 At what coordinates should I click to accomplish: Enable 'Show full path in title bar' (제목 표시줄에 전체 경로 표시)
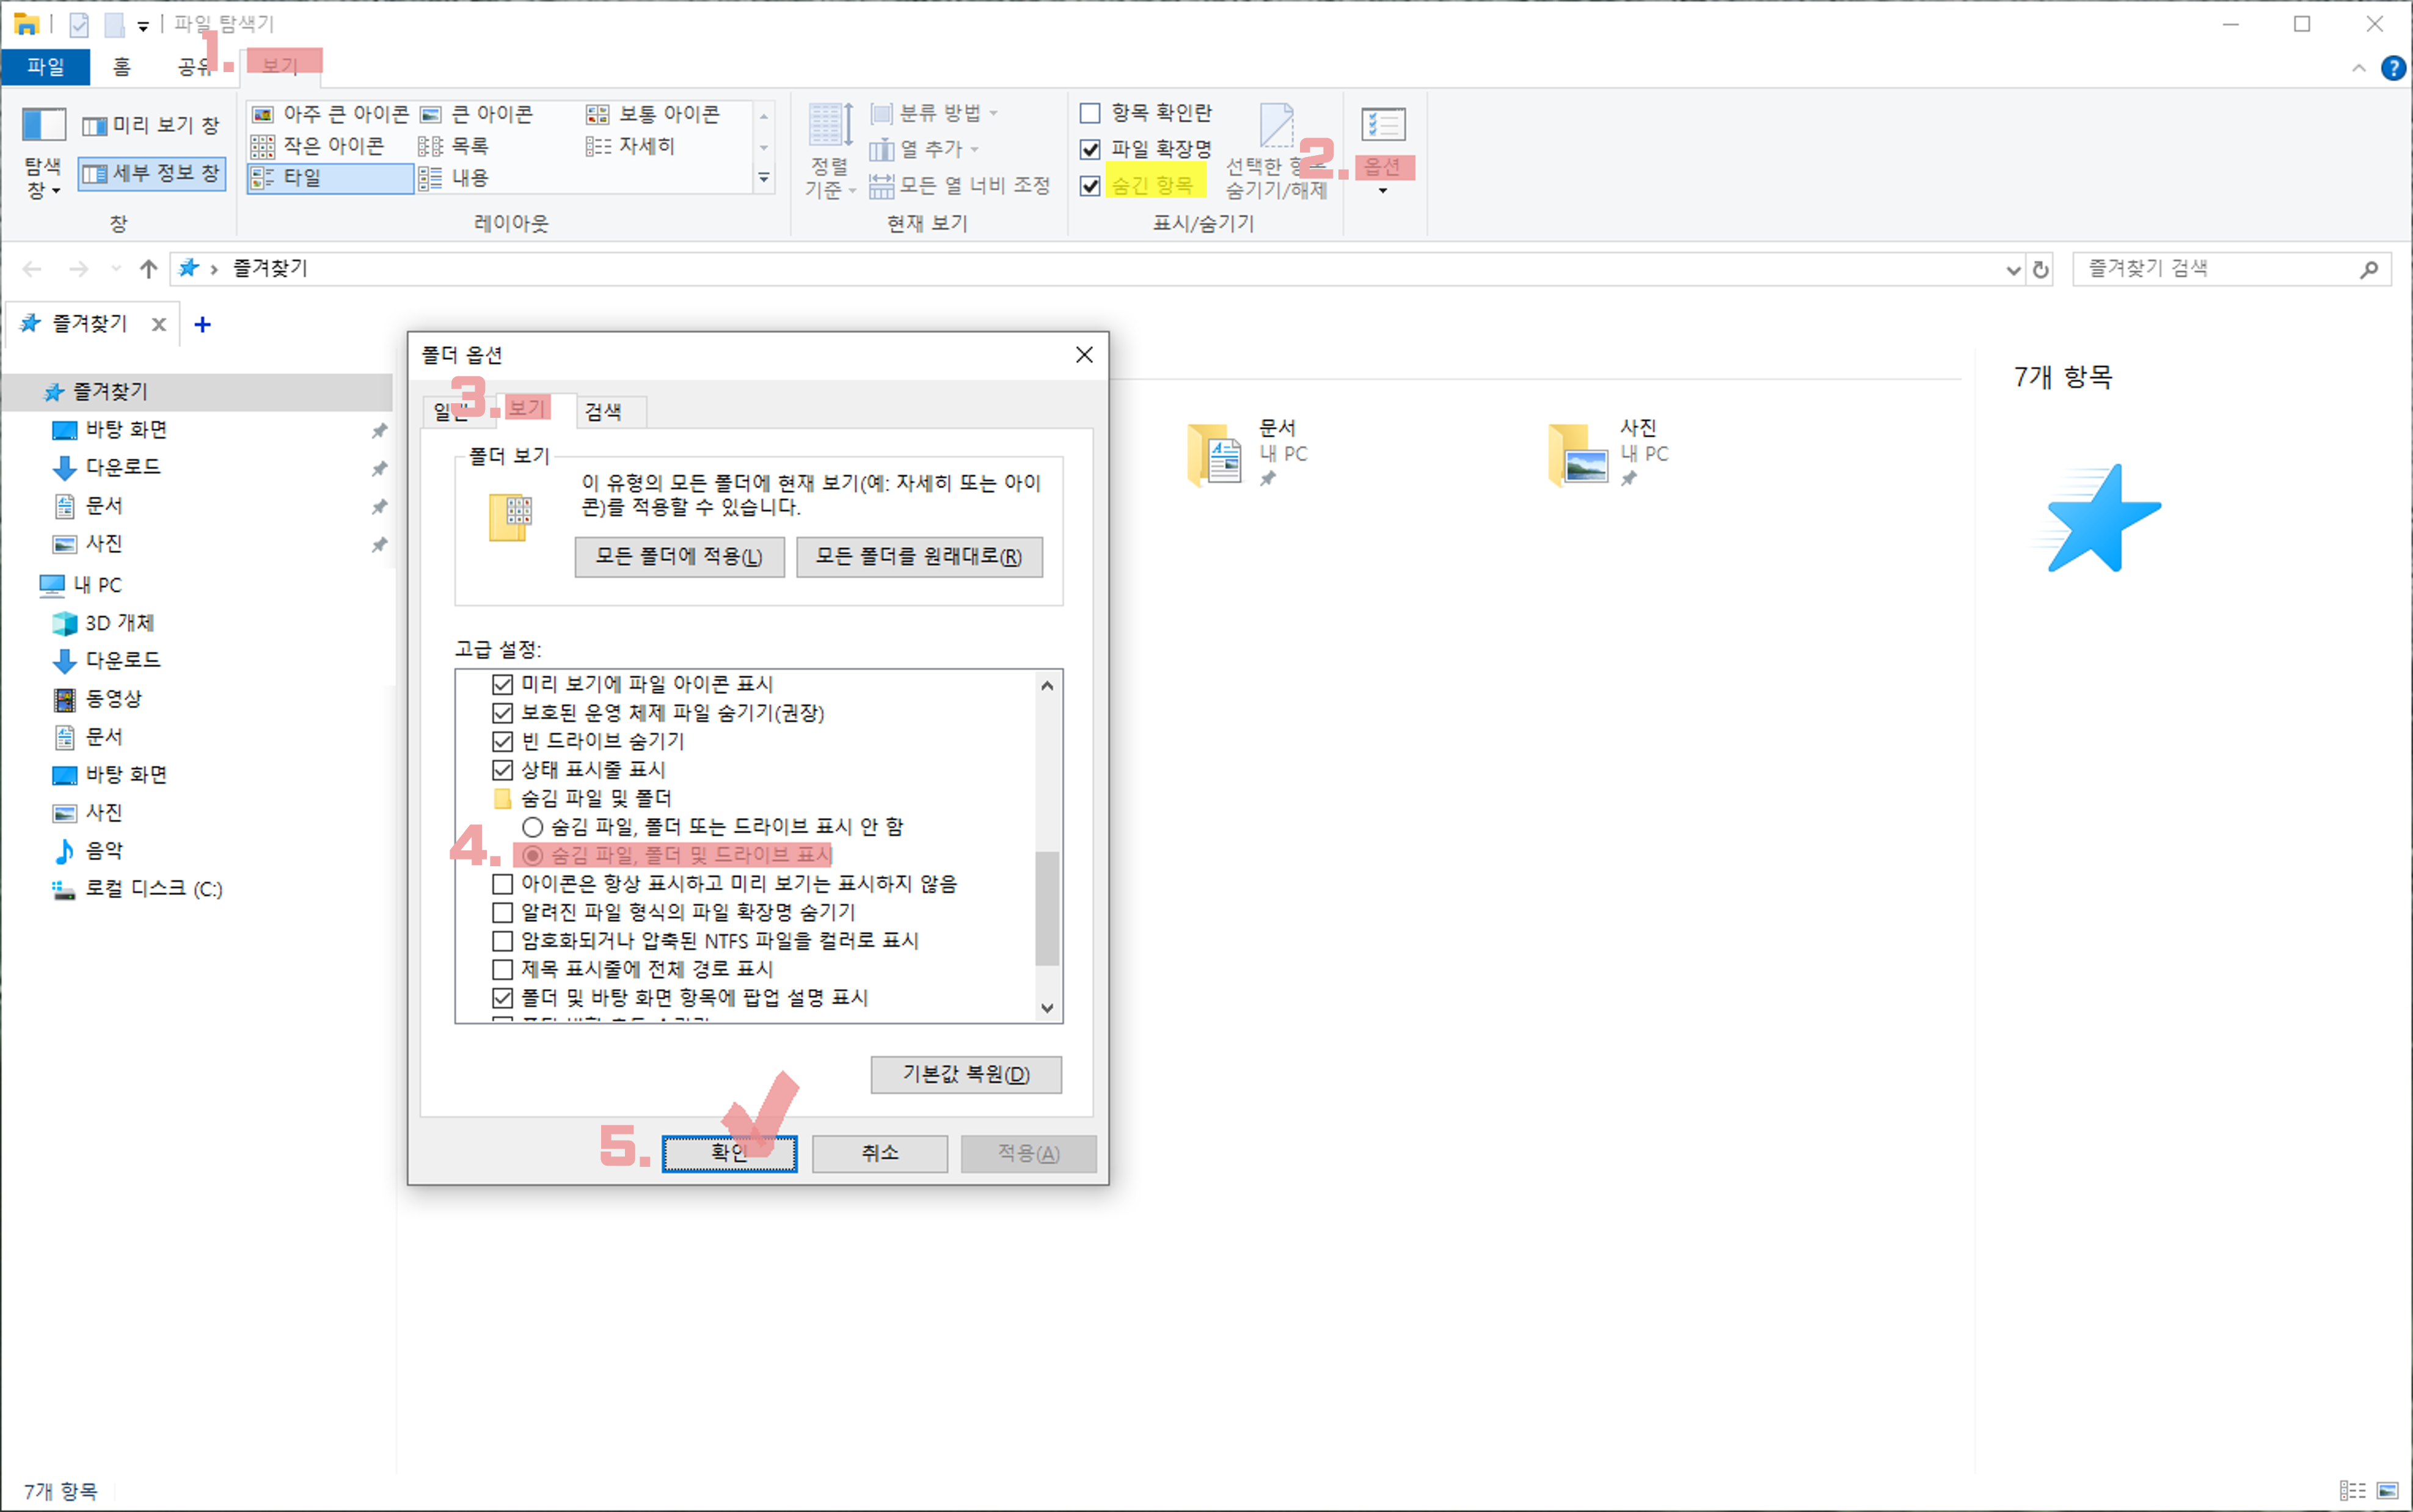(x=503, y=969)
